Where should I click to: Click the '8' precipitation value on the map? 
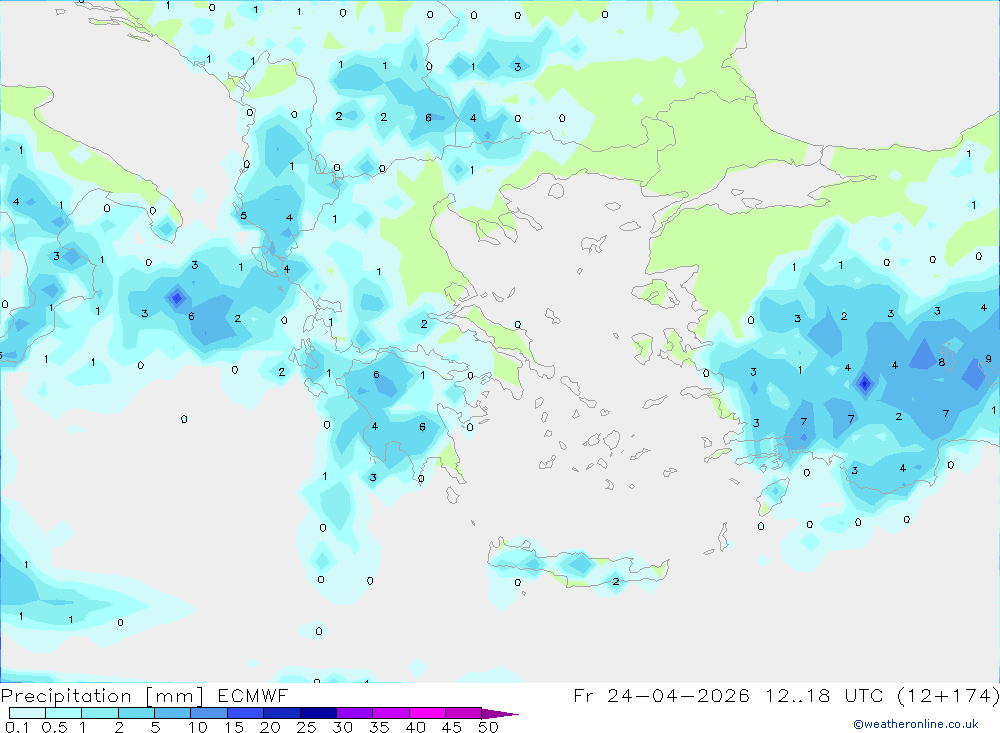(x=941, y=362)
